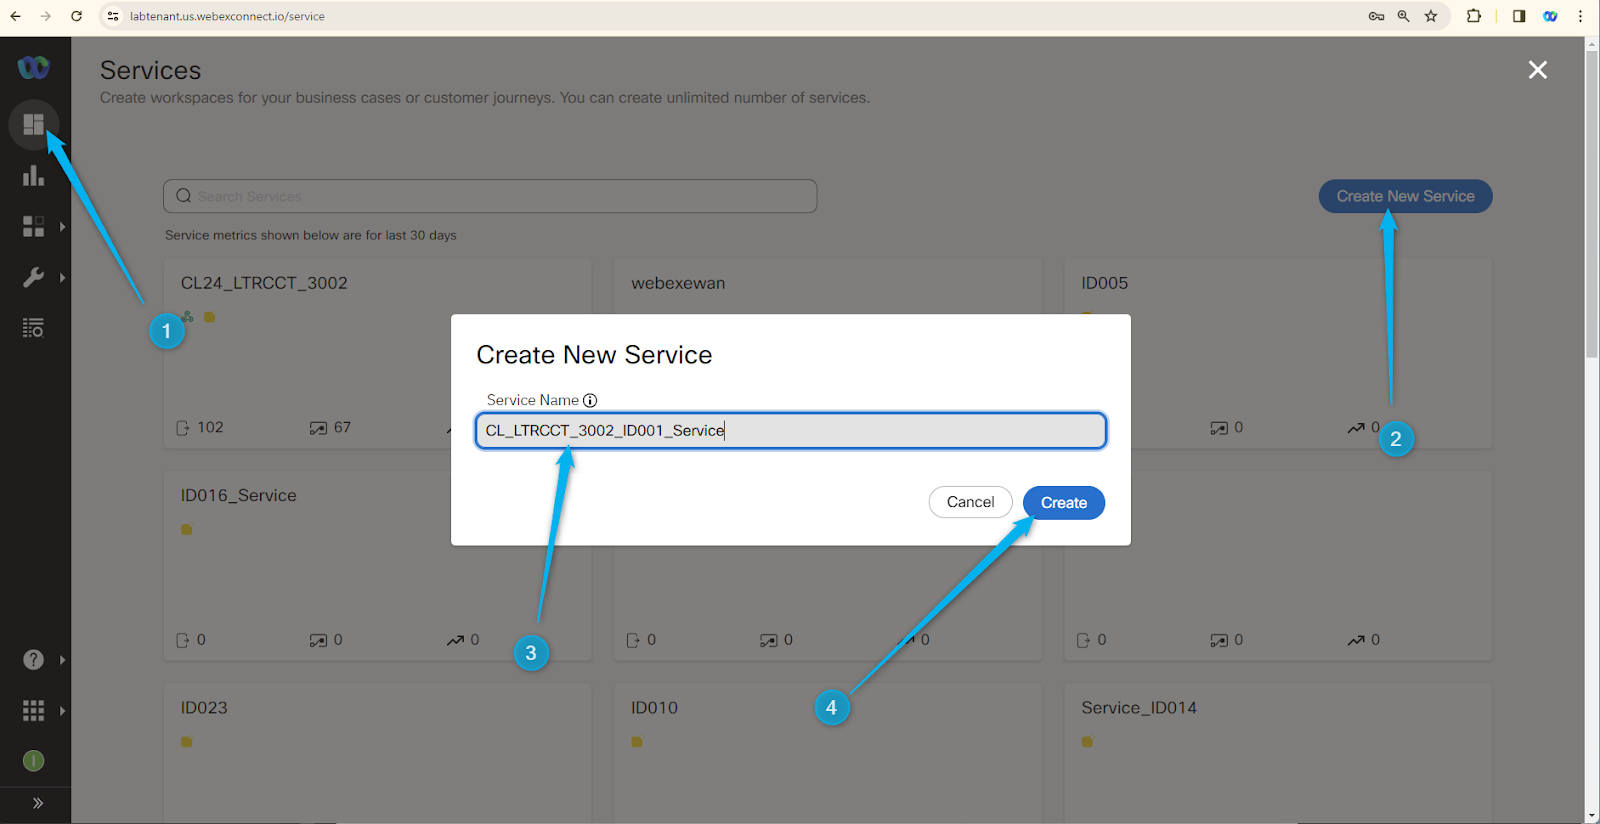Image resolution: width=1600 pixels, height=824 pixels.
Task: Click the message icon beside count 67
Action: click(x=318, y=428)
